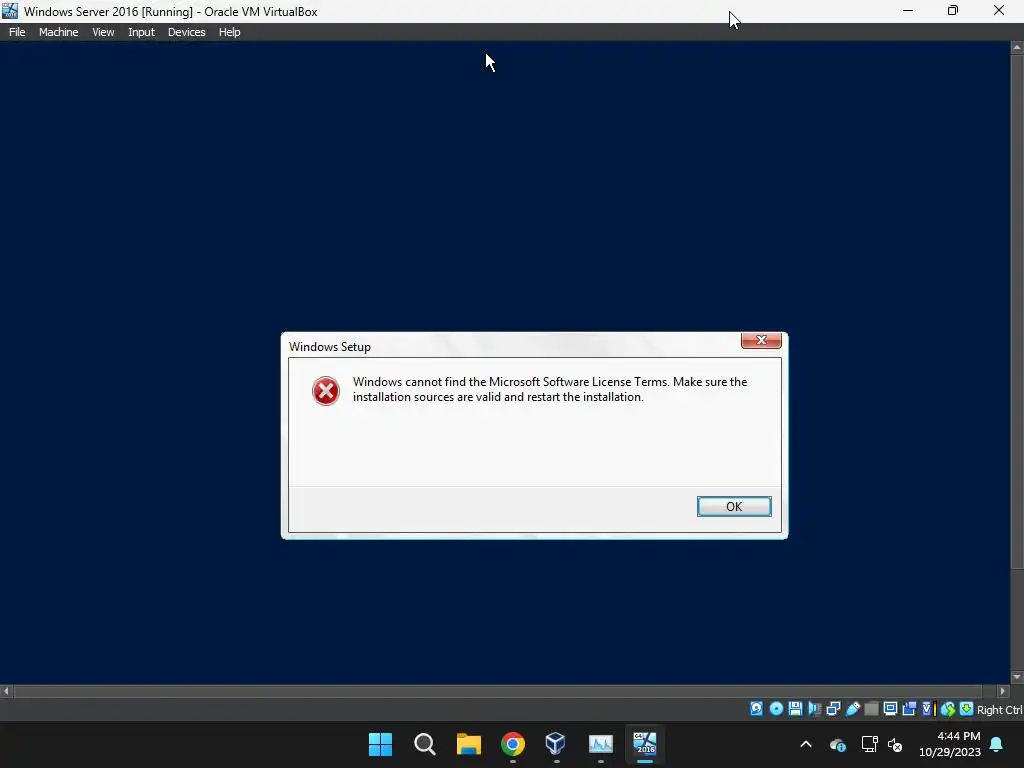Open File Explorer from the taskbar
The height and width of the screenshot is (768, 1024).
coord(468,744)
